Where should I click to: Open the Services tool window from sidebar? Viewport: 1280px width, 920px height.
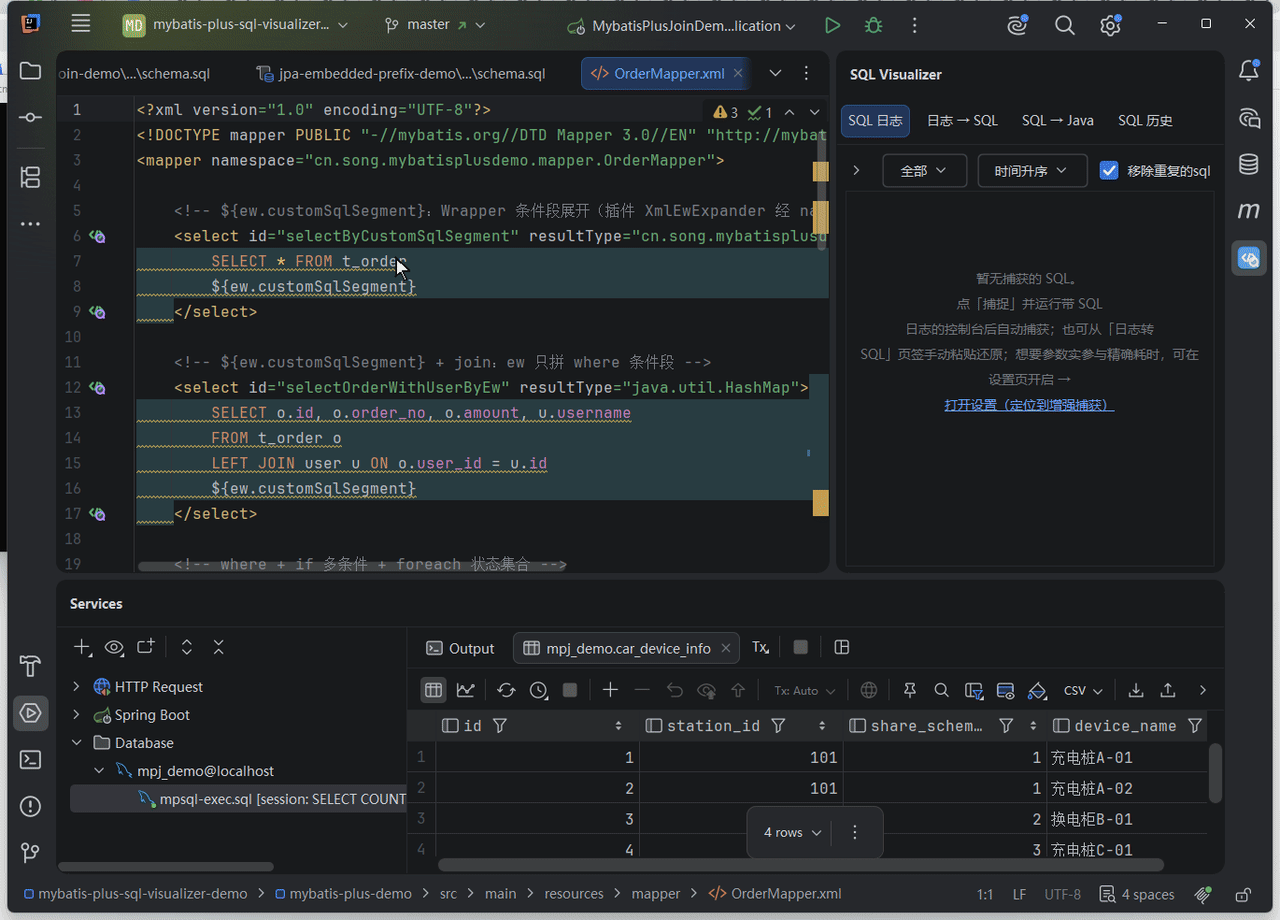pyautogui.click(x=30, y=713)
